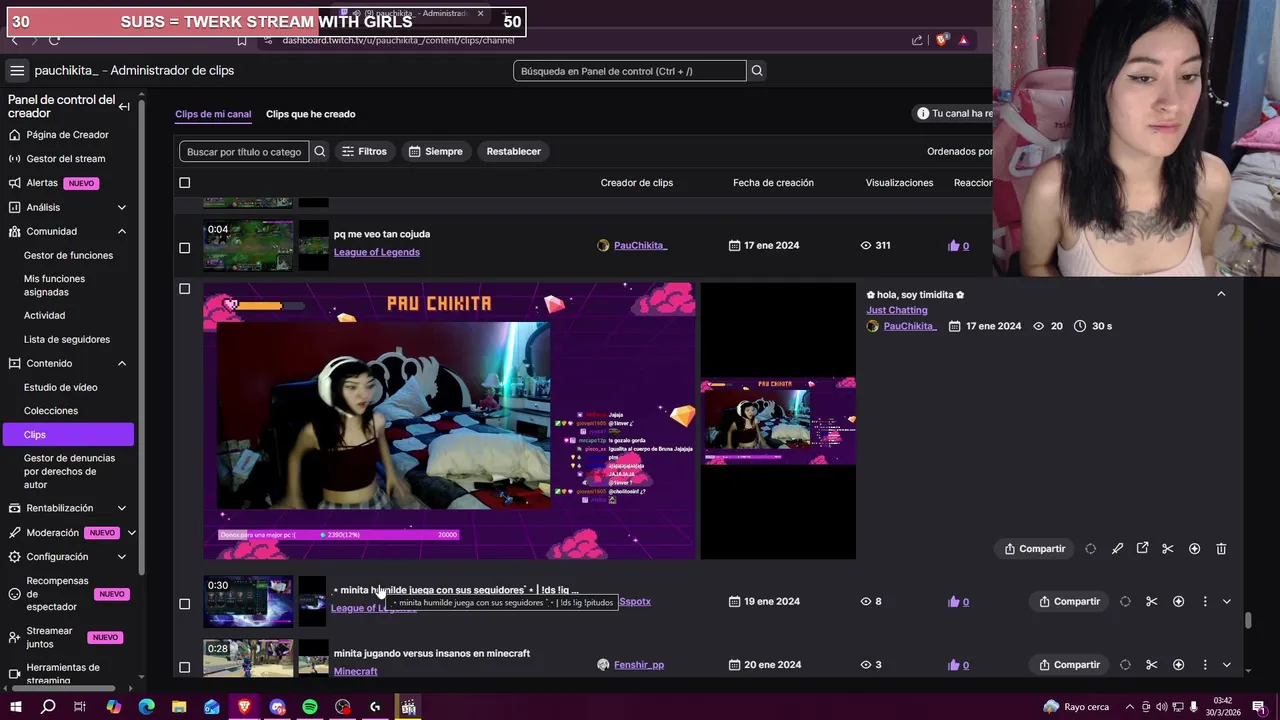
Task: Click like thumb on 'pq me veo tan cojuda' row
Action: pyautogui.click(x=954, y=246)
